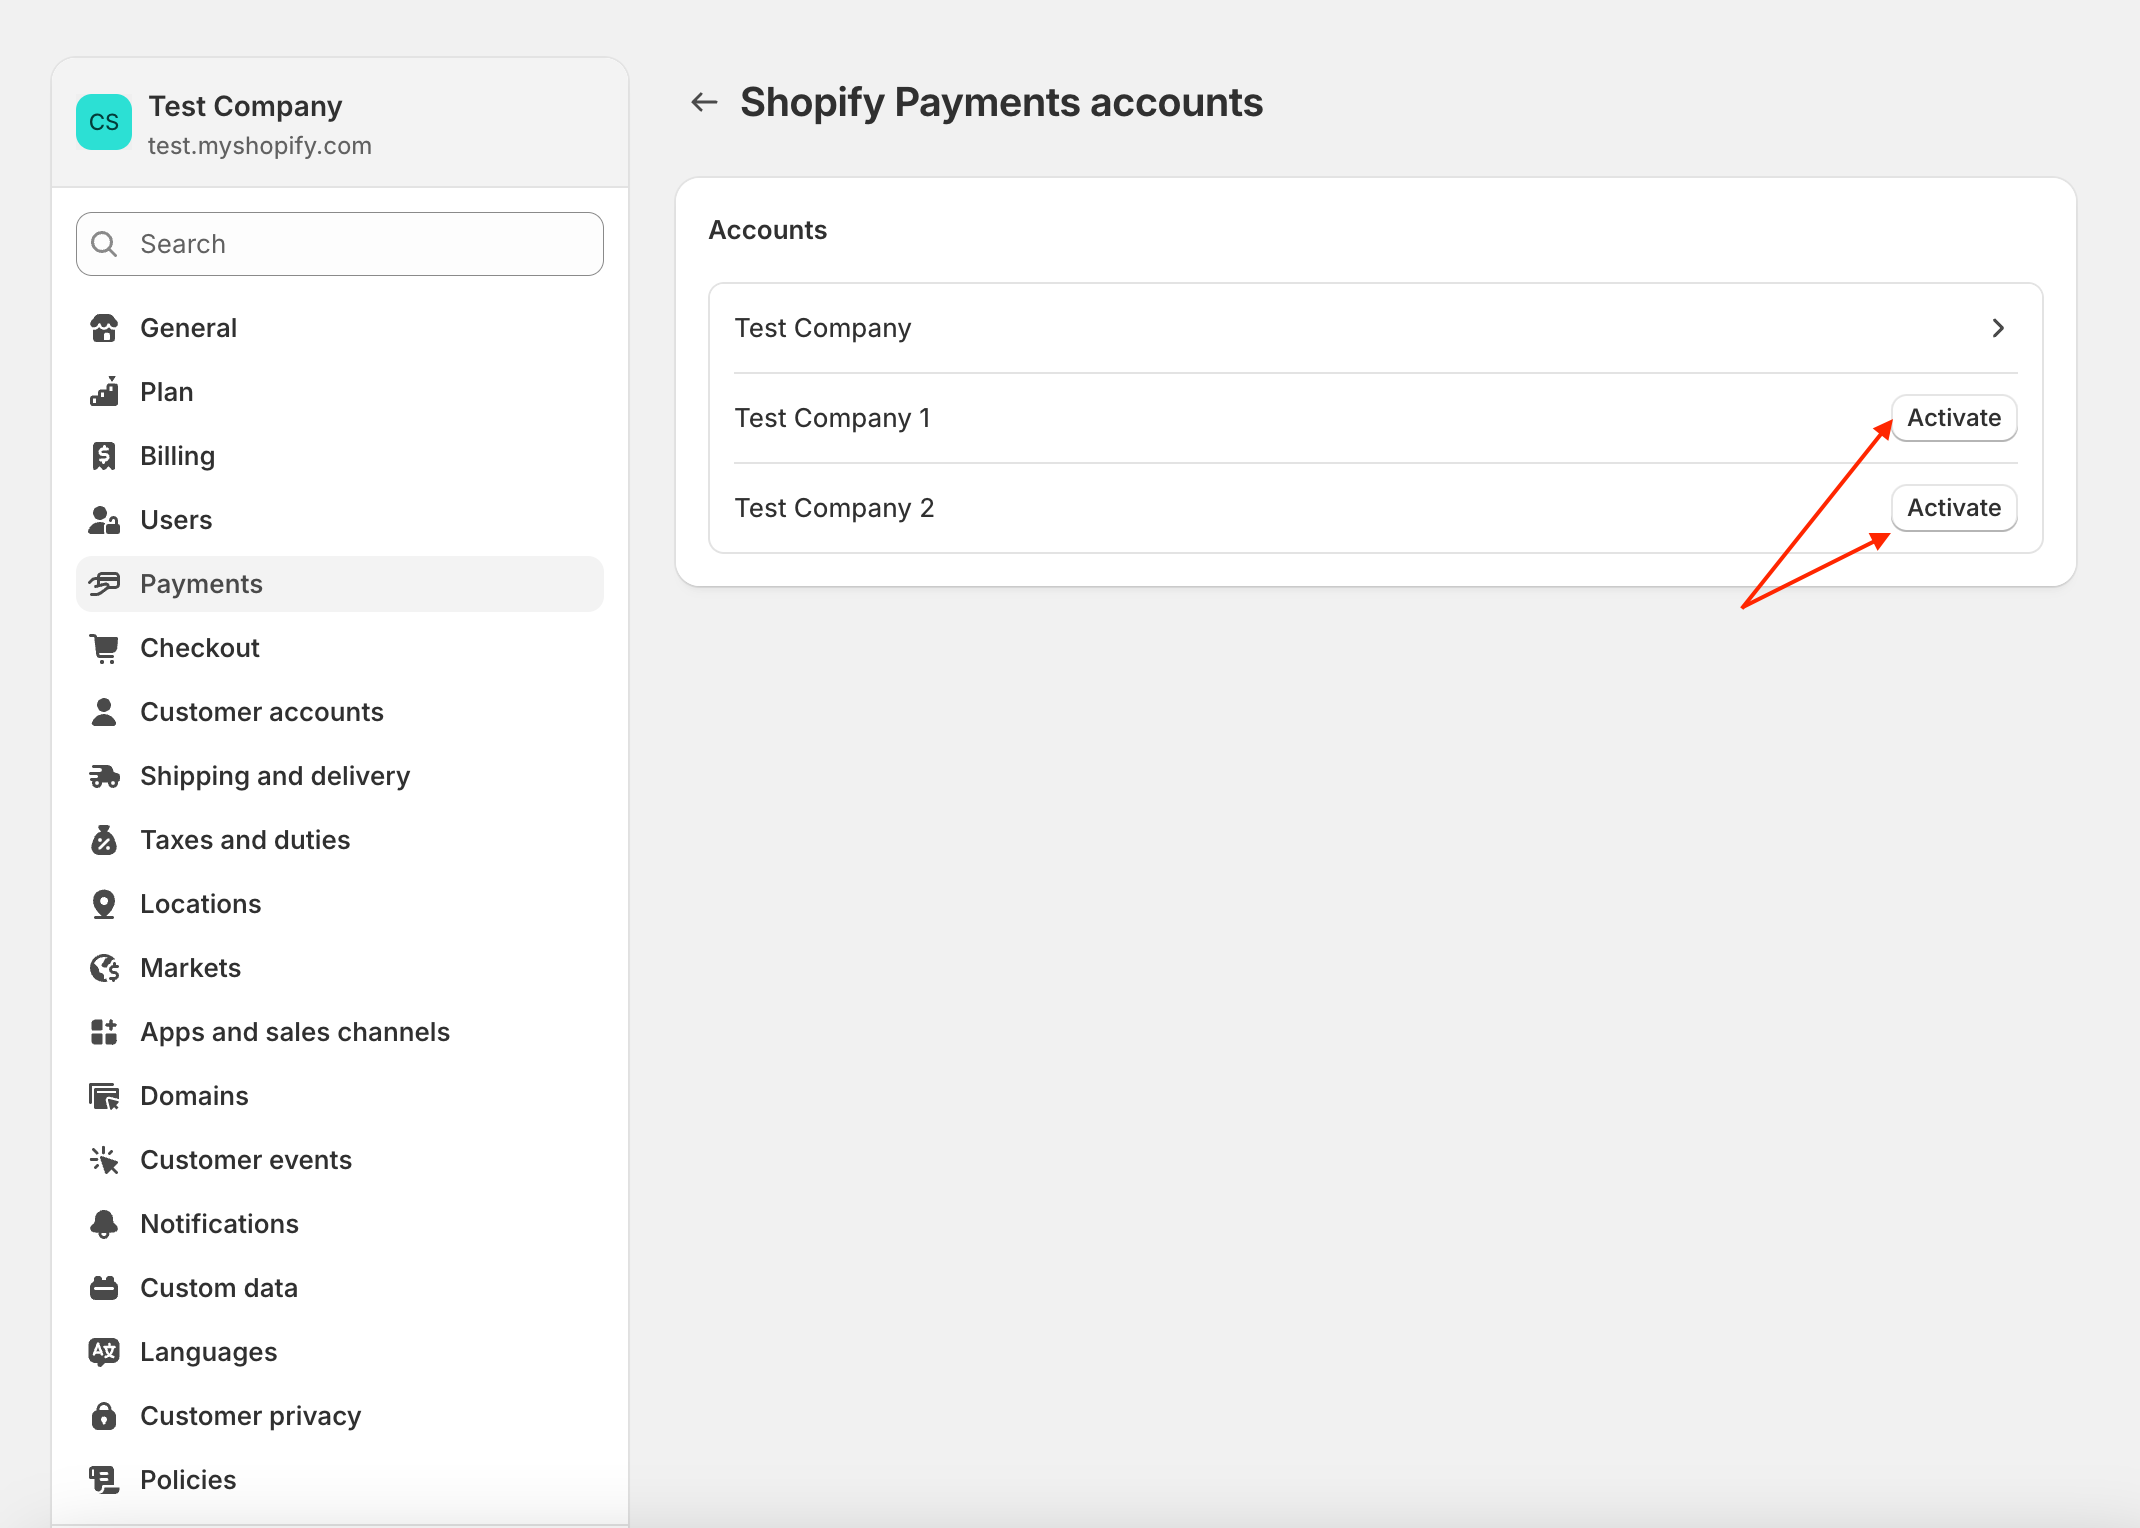Click the General storefront icon

(x=104, y=328)
